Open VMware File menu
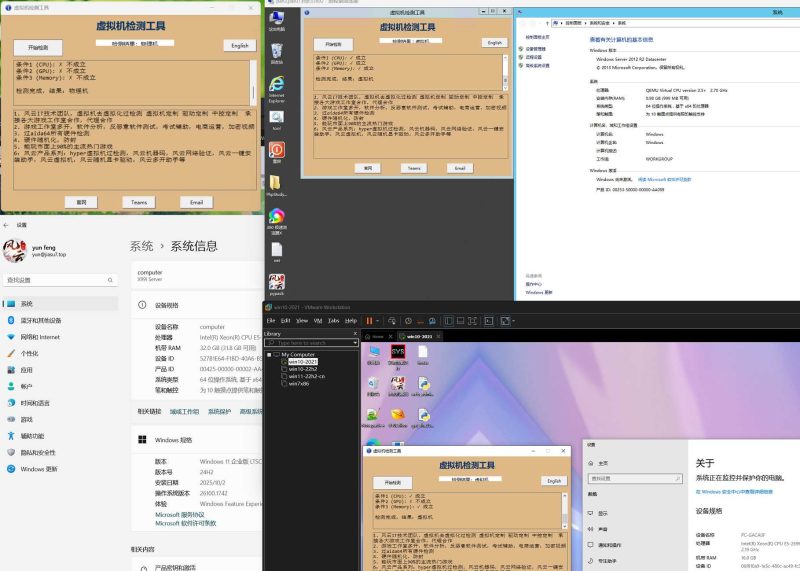Screen dimensions: 800x571 pyautogui.click(x=271, y=320)
